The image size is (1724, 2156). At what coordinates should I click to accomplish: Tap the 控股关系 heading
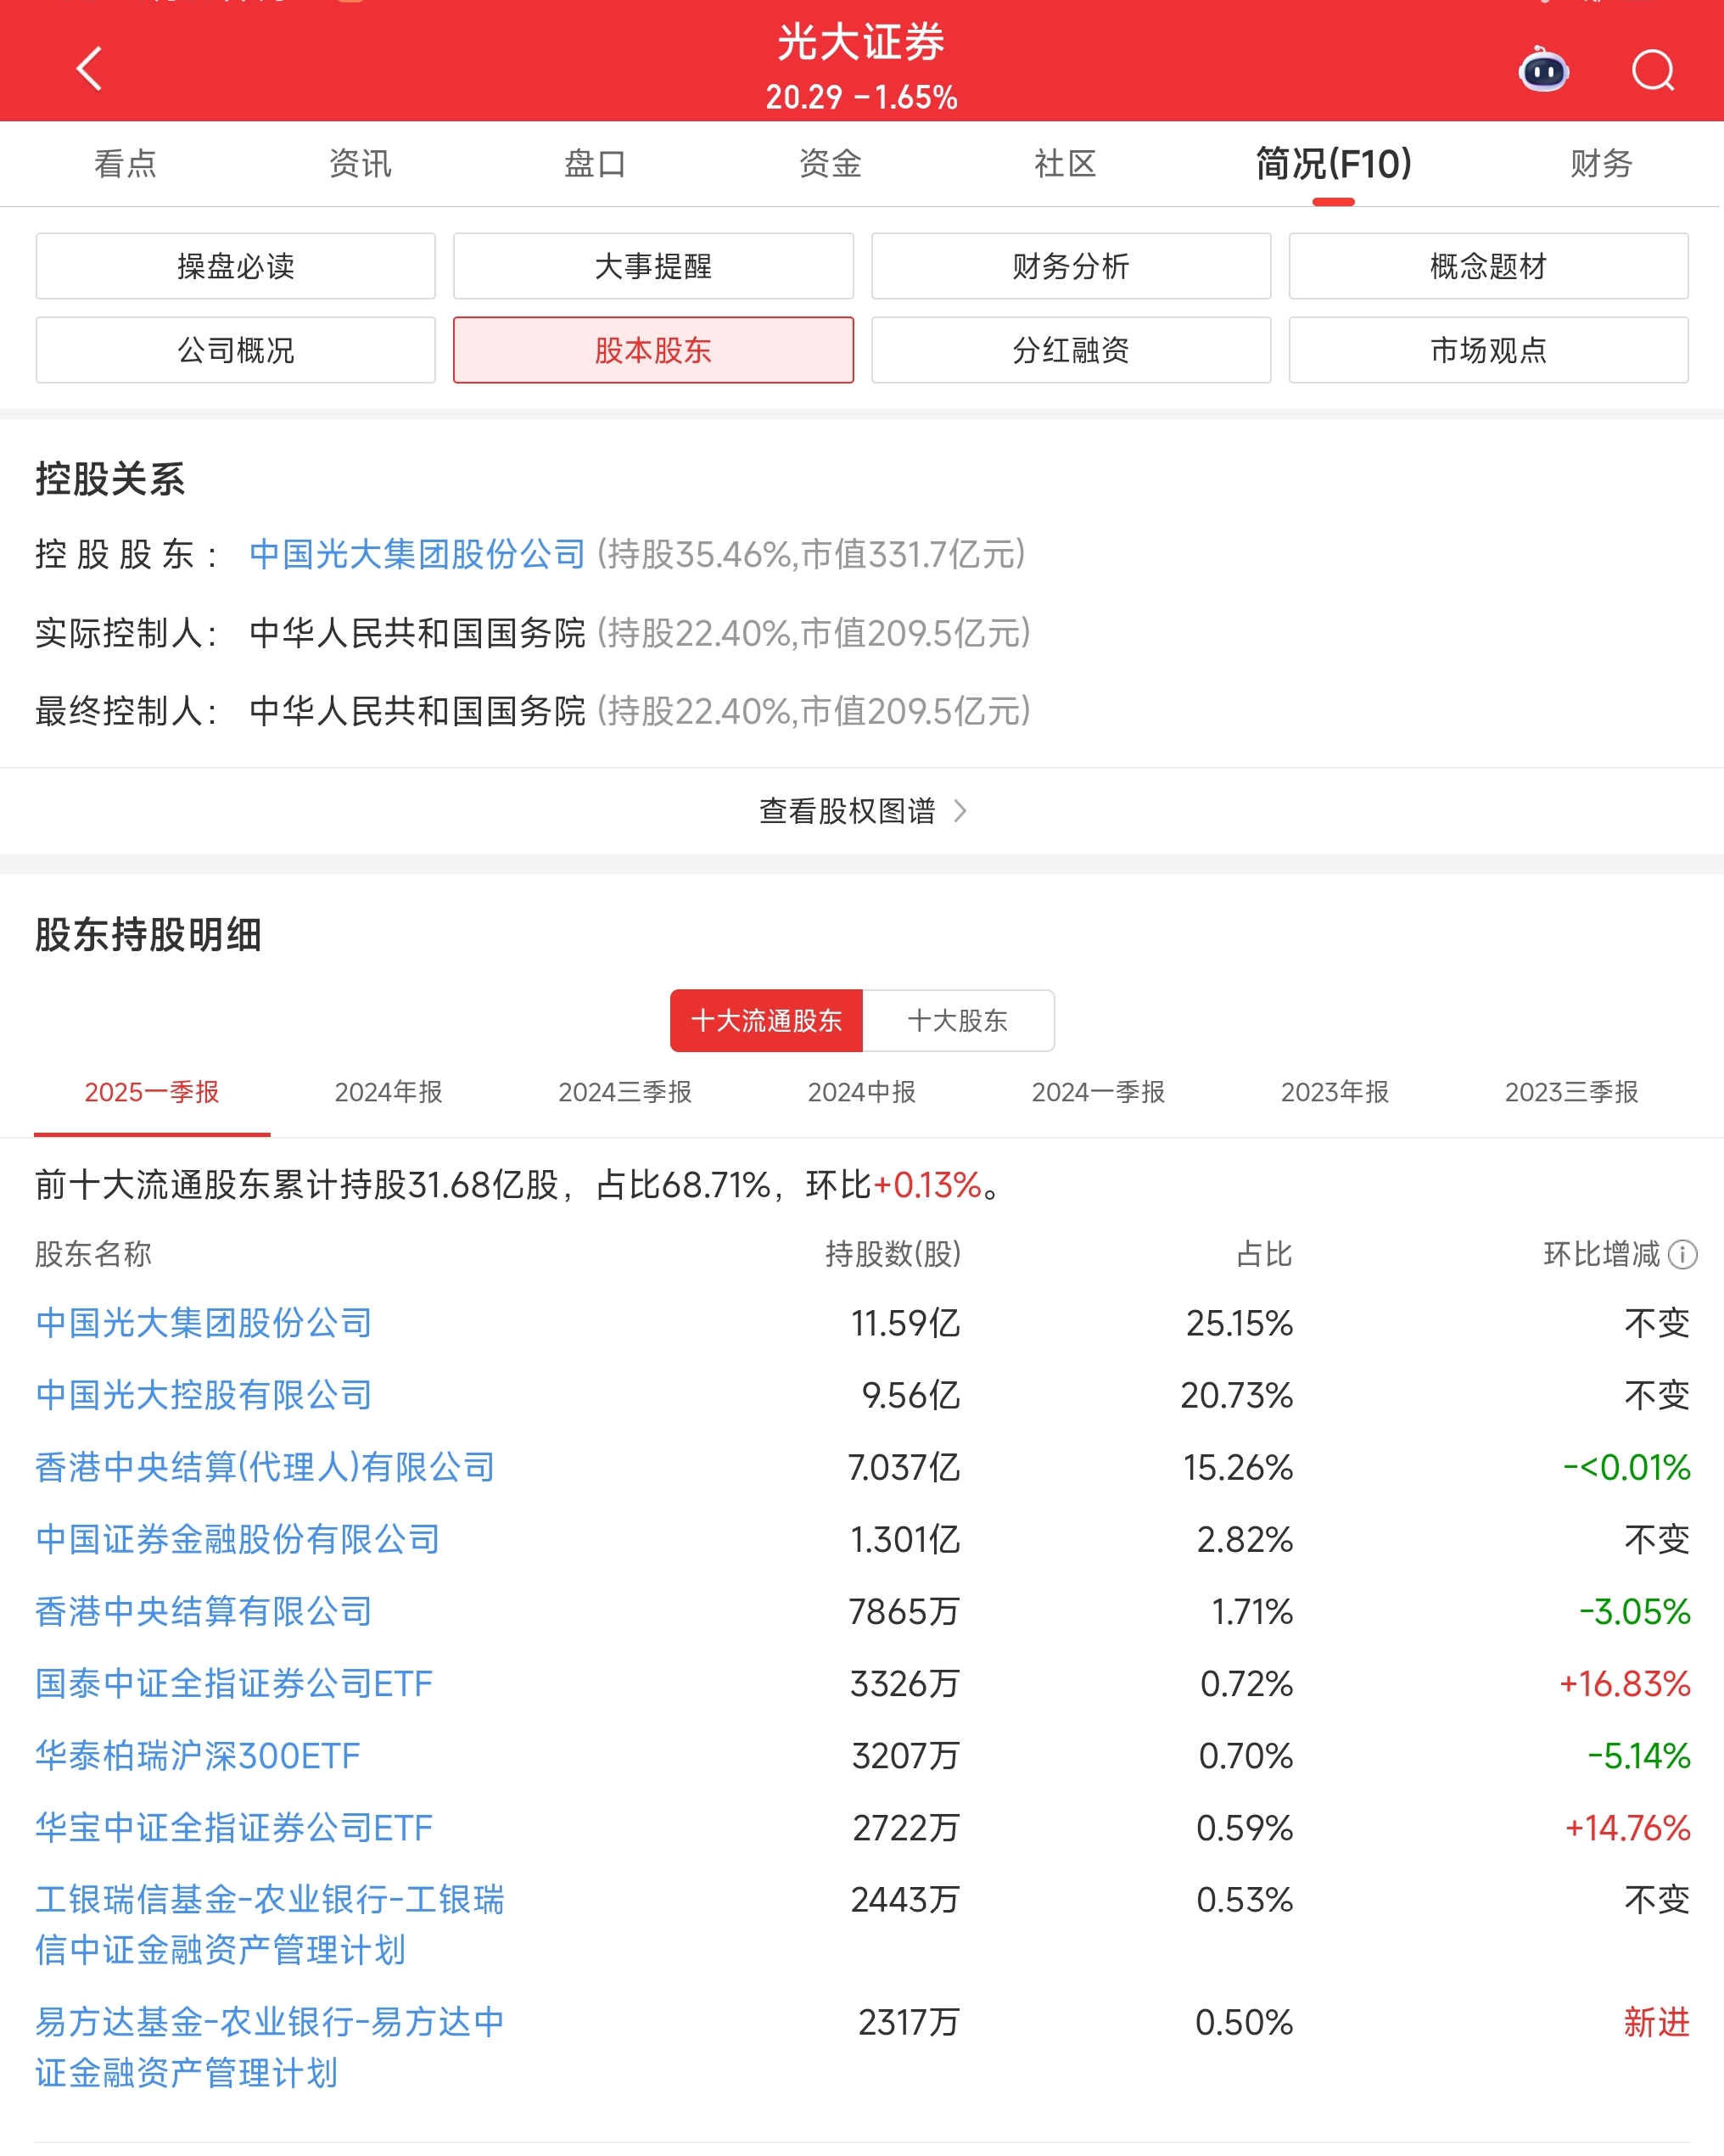coord(110,478)
